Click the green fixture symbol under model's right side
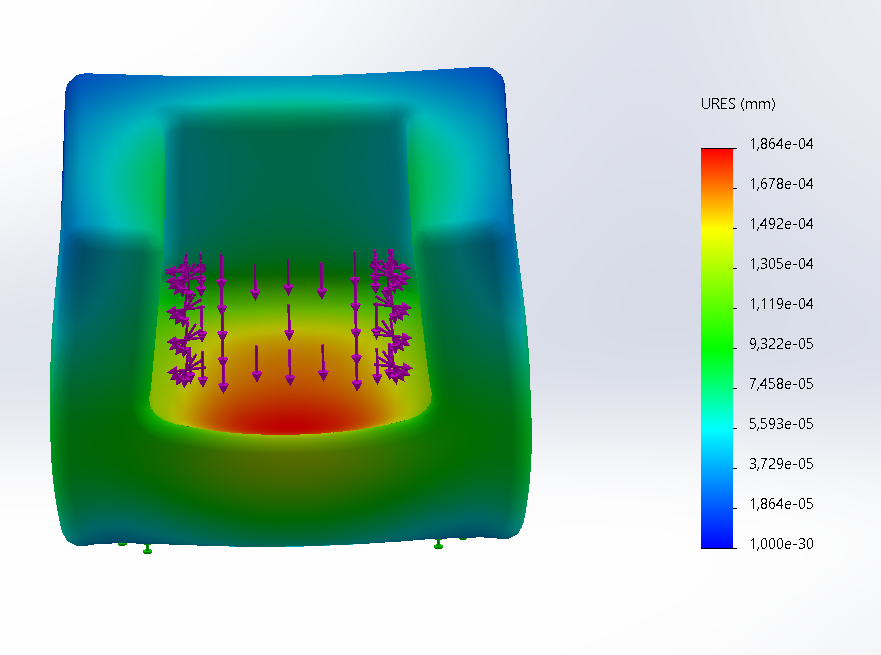This screenshot has height=655, width=881. (x=438, y=545)
